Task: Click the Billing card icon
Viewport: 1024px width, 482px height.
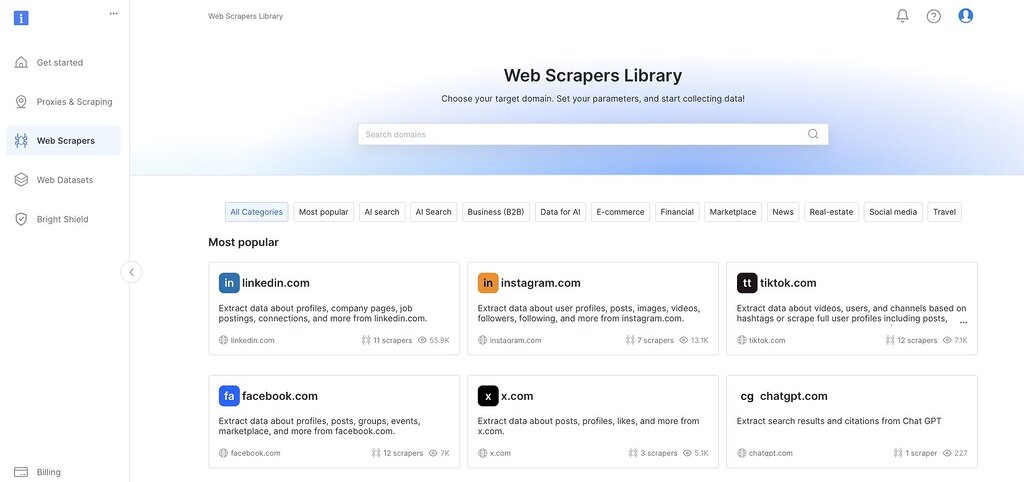Action: pos(21,472)
